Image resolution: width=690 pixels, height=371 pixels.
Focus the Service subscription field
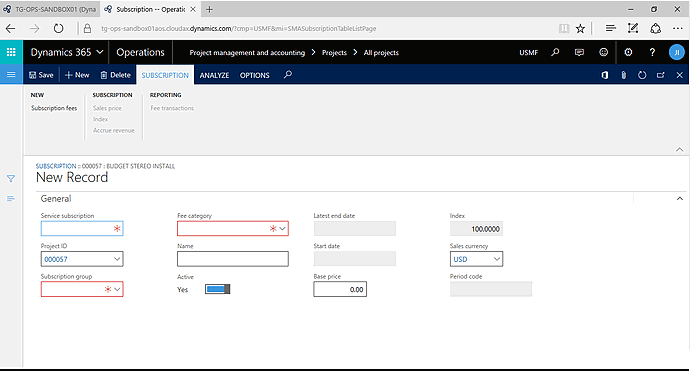pos(82,228)
